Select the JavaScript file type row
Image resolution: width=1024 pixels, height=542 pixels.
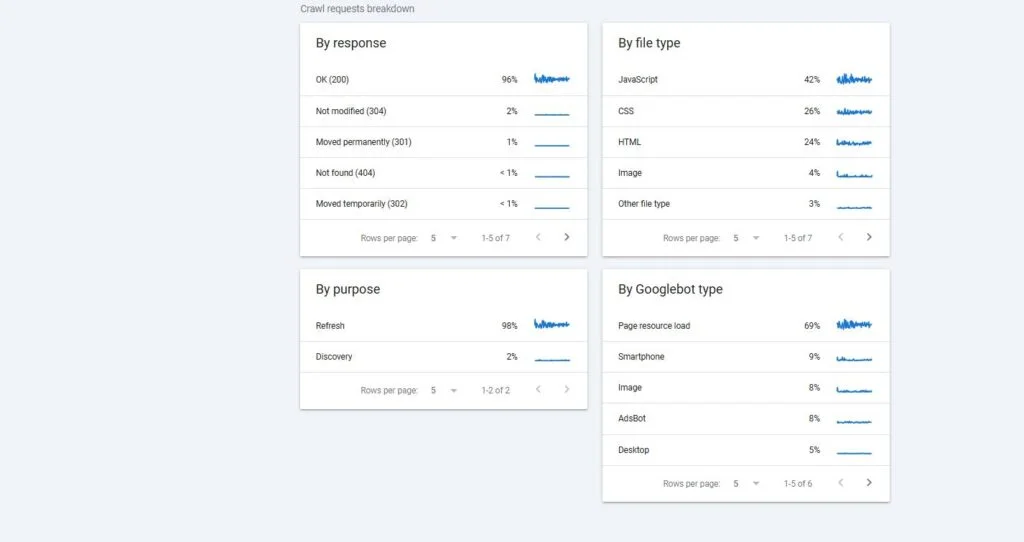tap(746, 80)
